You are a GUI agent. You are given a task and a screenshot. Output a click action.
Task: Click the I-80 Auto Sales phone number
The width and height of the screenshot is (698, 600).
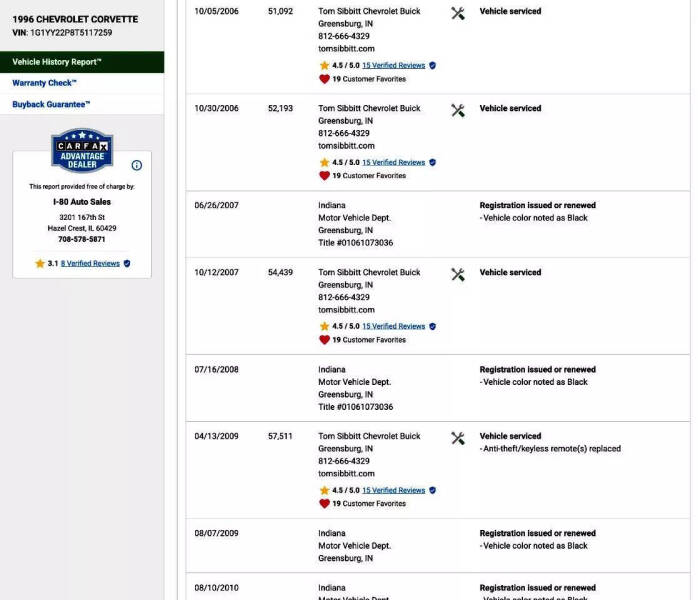click(82, 240)
